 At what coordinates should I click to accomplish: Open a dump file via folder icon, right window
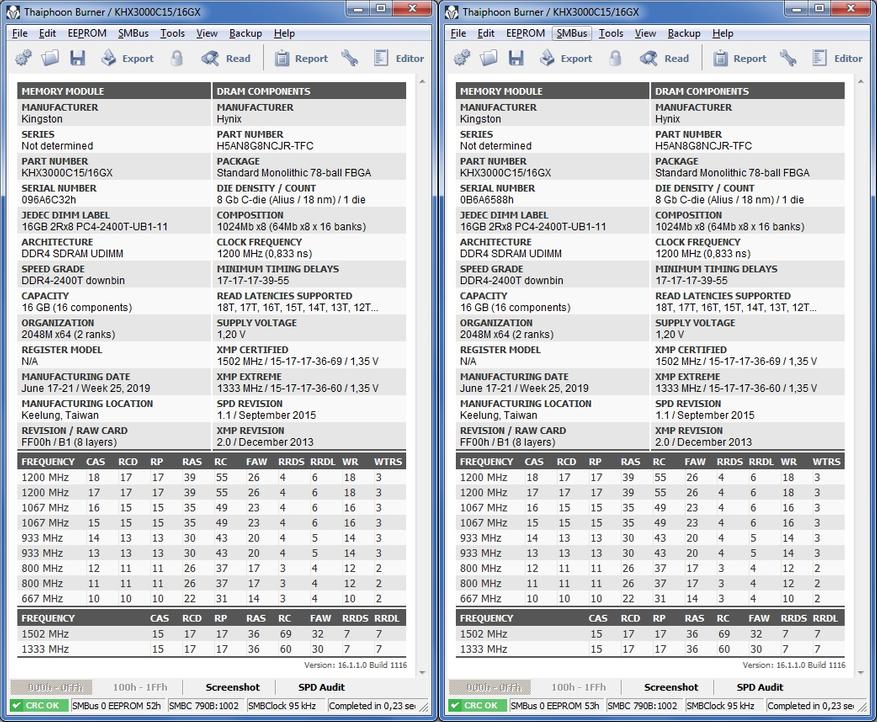(x=489, y=58)
